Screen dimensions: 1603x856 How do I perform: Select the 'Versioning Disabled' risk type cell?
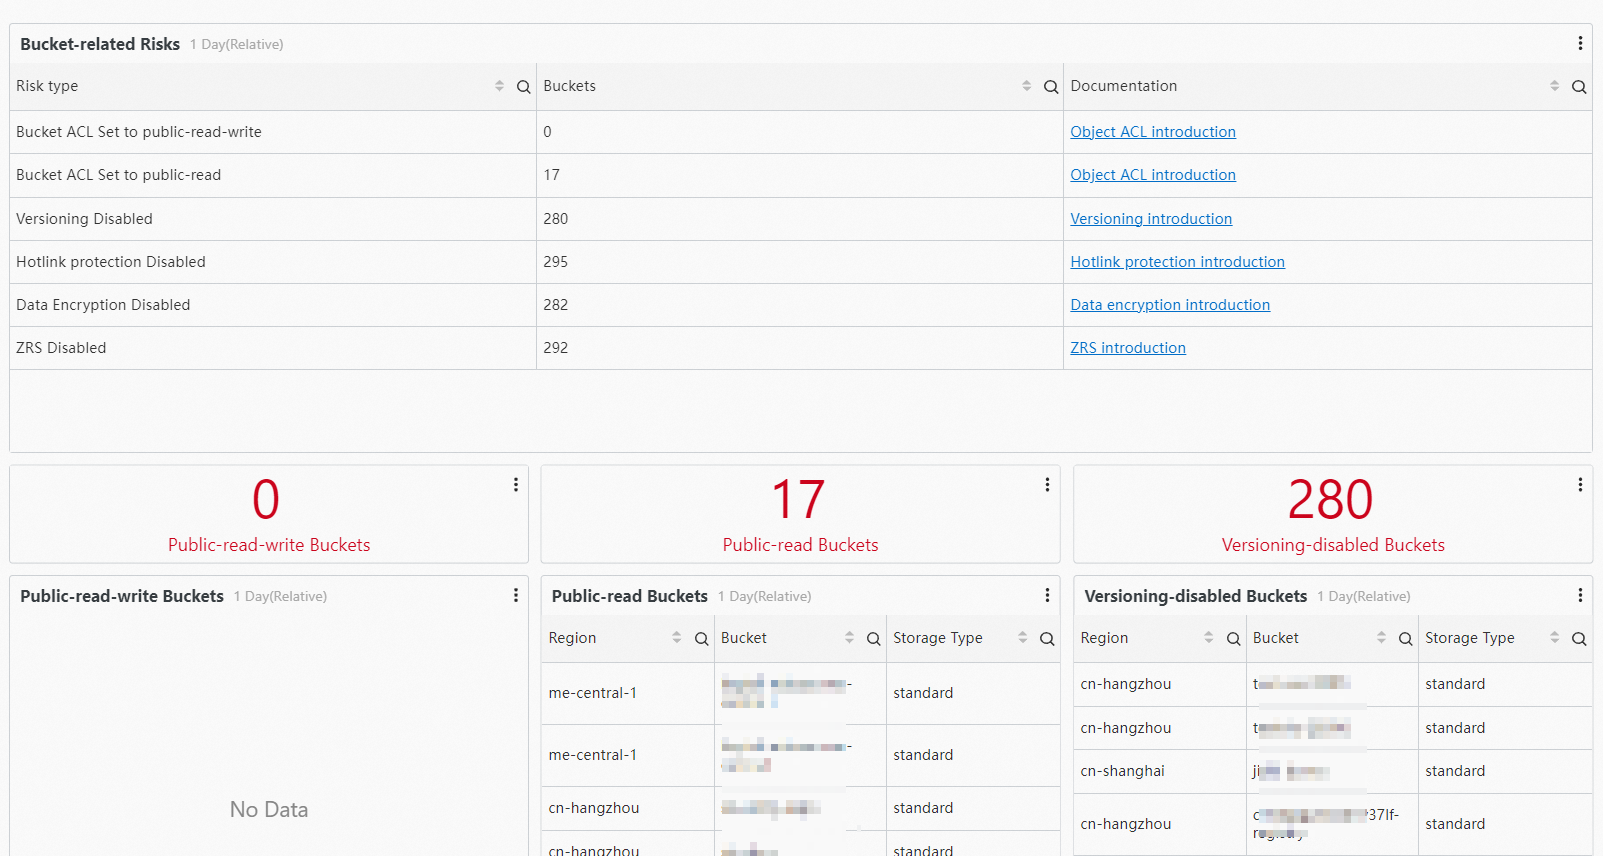pos(273,219)
